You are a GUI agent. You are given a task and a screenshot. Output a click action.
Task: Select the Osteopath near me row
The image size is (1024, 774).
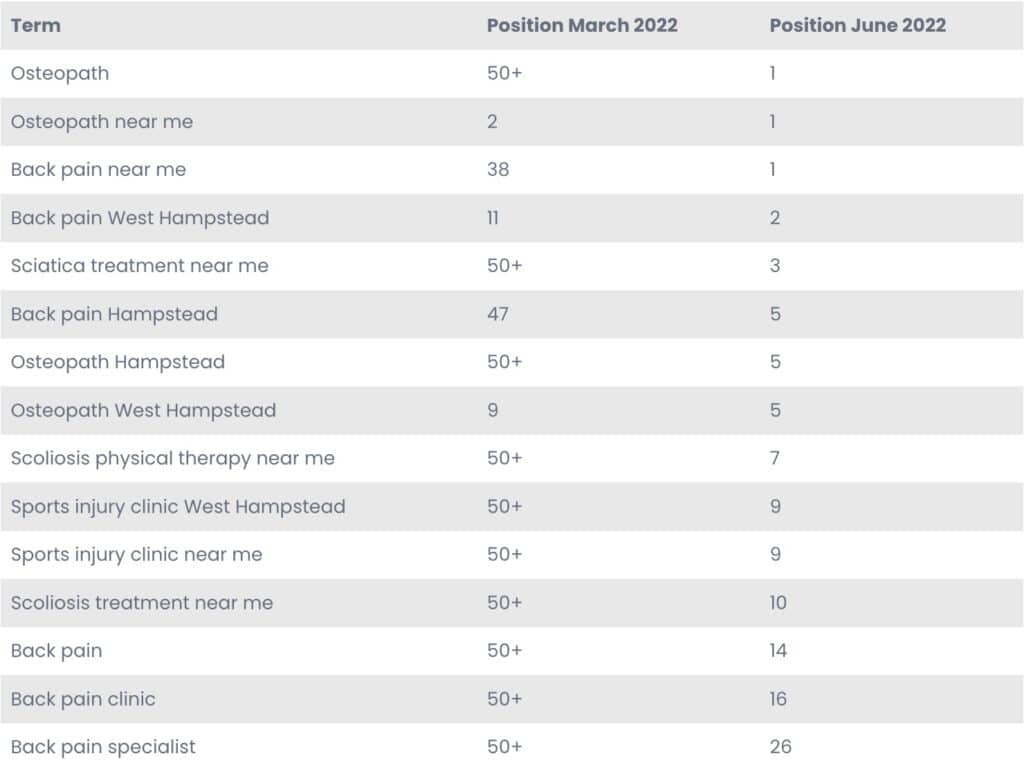[512, 121]
